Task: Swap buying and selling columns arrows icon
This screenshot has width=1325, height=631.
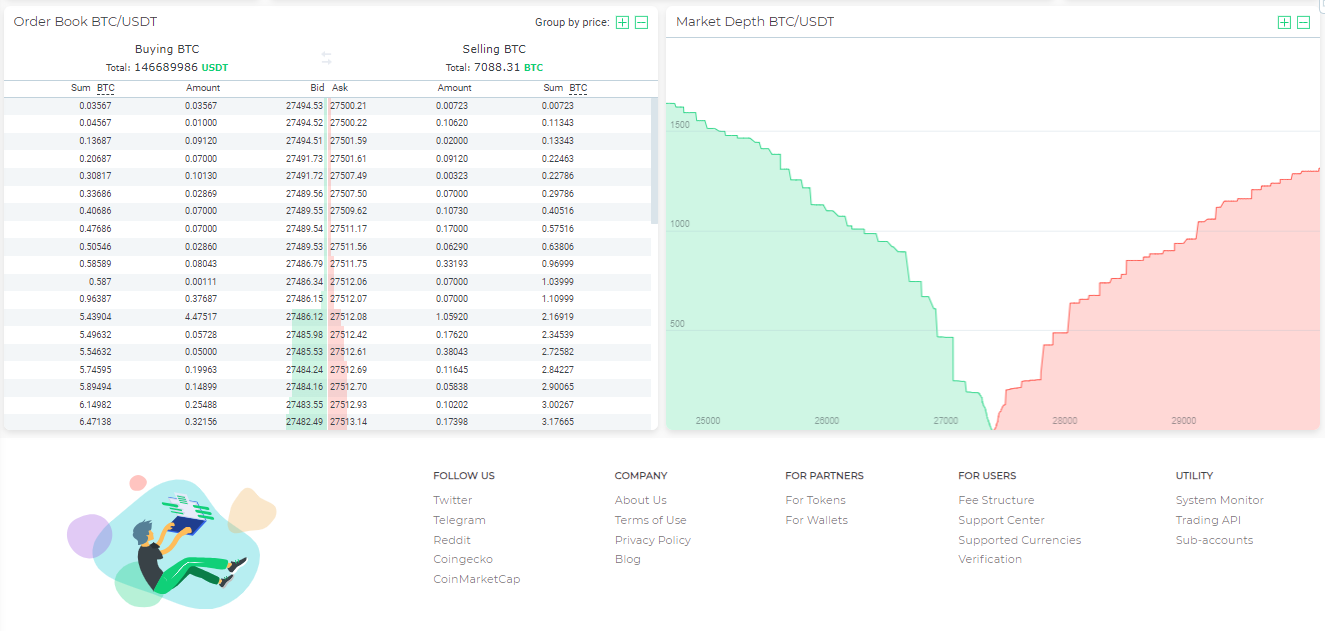Action: click(326, 58)
